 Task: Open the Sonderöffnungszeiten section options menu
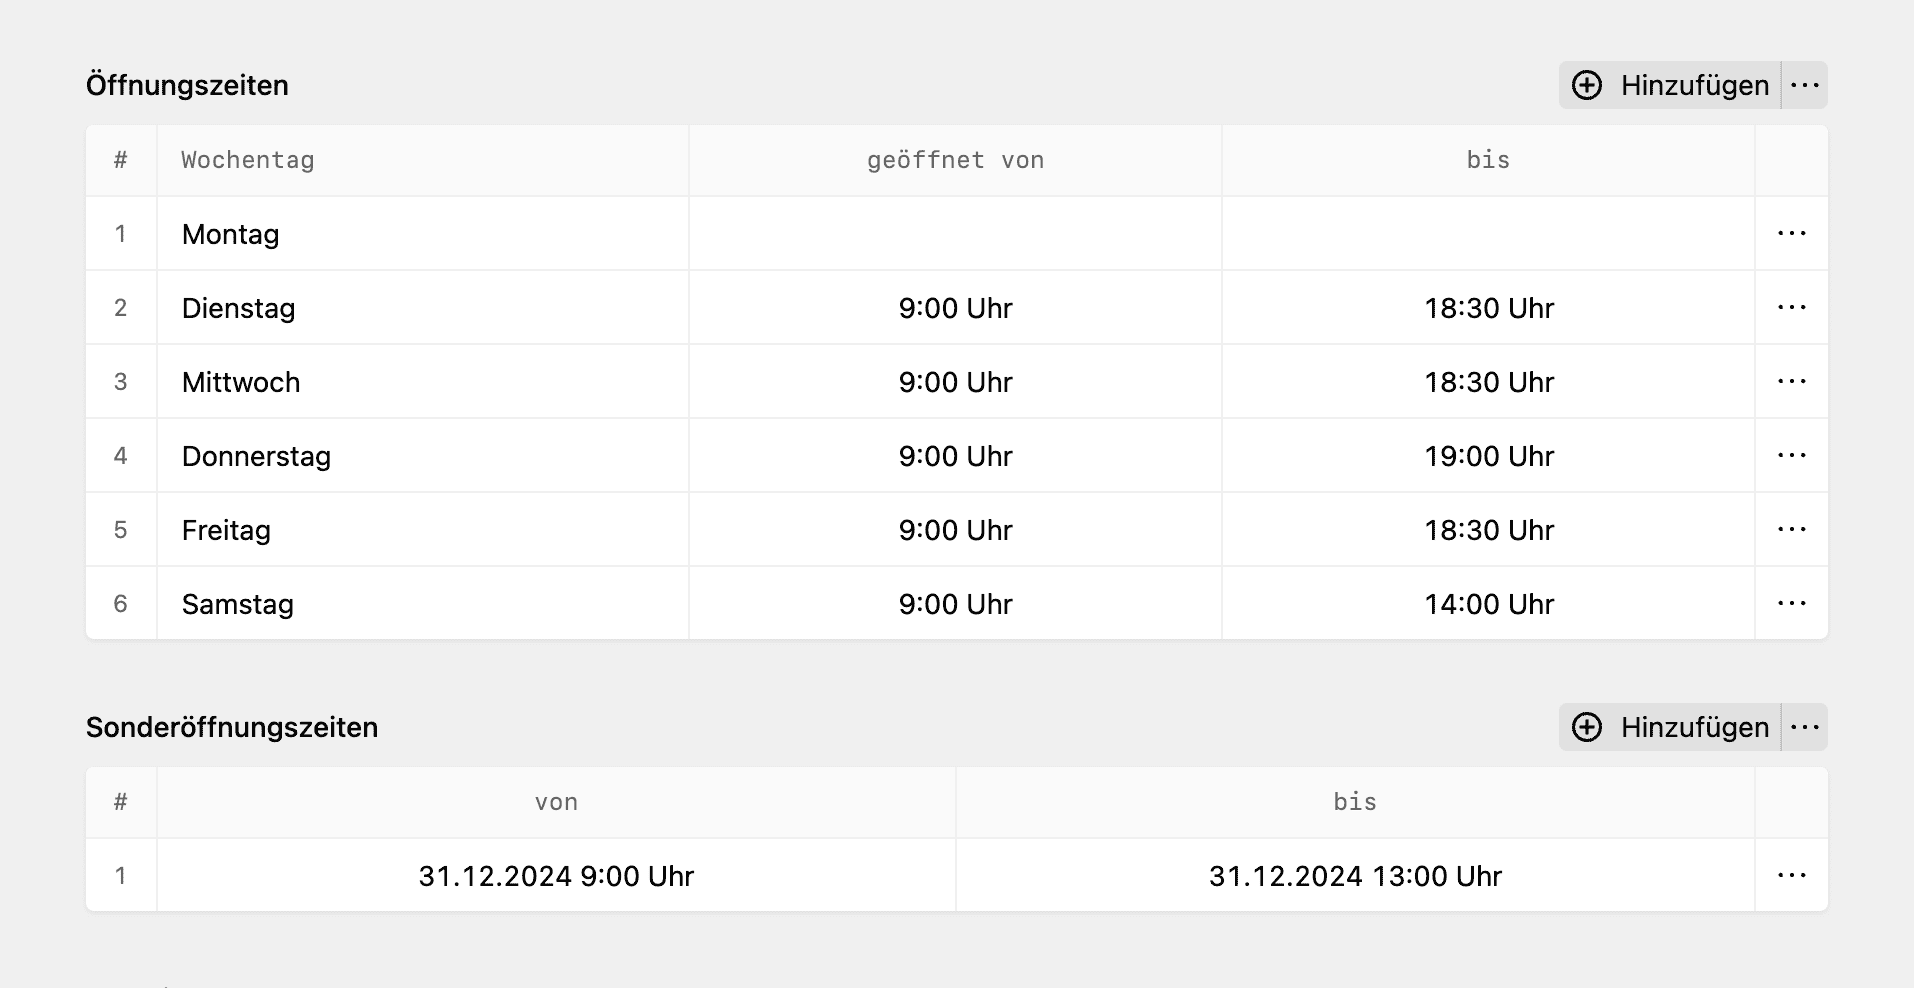pos(1805,727)
